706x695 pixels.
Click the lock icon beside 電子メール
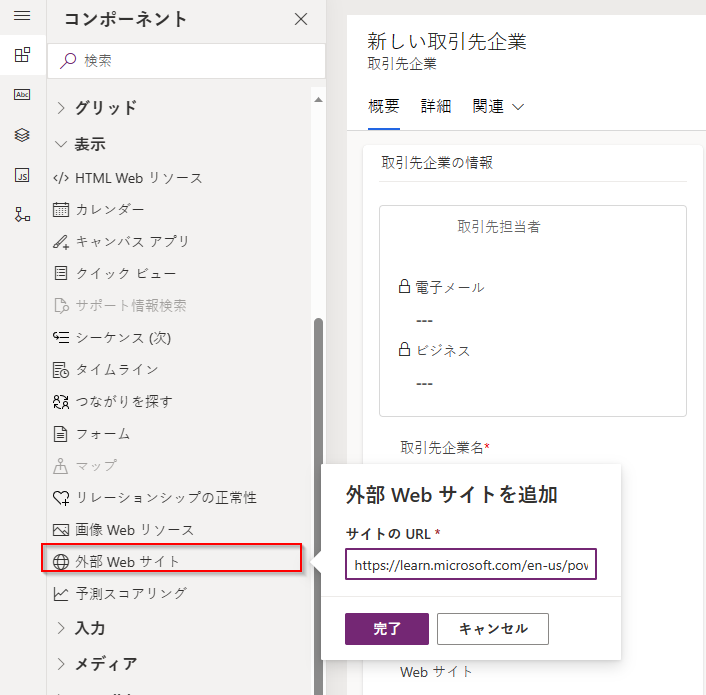pyautogui.click(x=404, y=286)
